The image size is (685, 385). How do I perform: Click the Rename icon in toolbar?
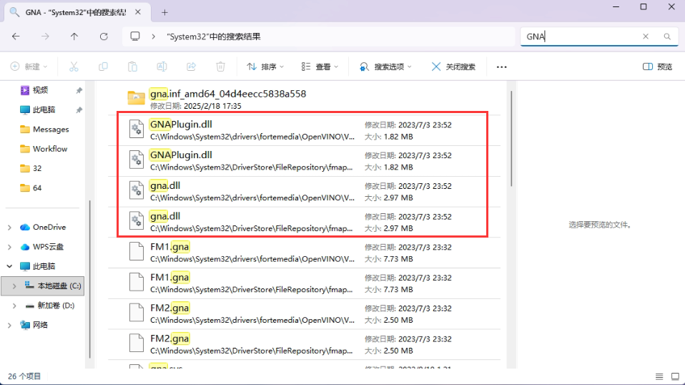pyautogui.click(x=162, y=67)
